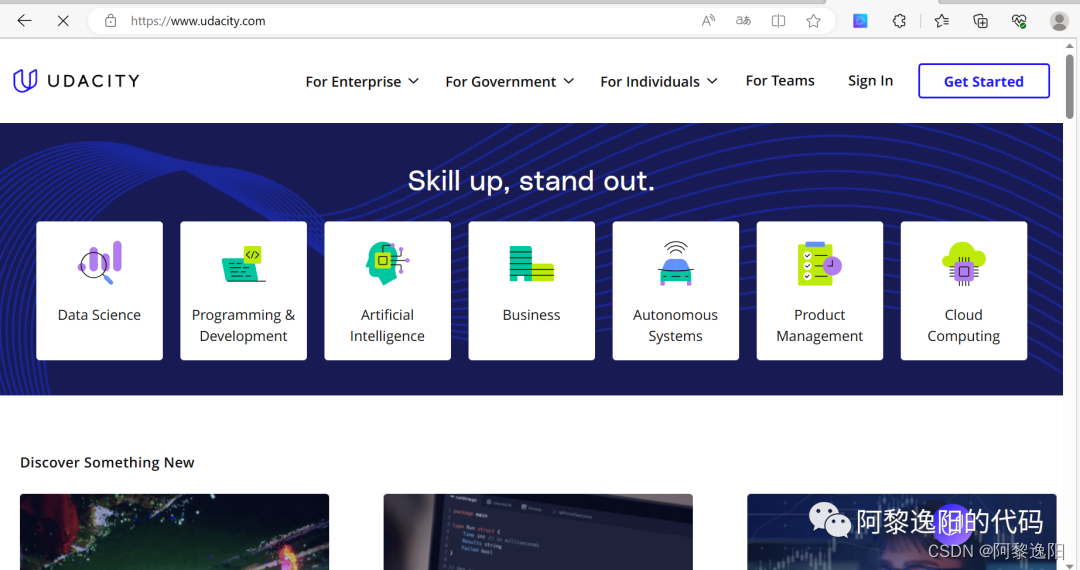Click the Programming & Development laptop icon
The width and height of the screenshot is (1080, 570).
tap(243, 264)
